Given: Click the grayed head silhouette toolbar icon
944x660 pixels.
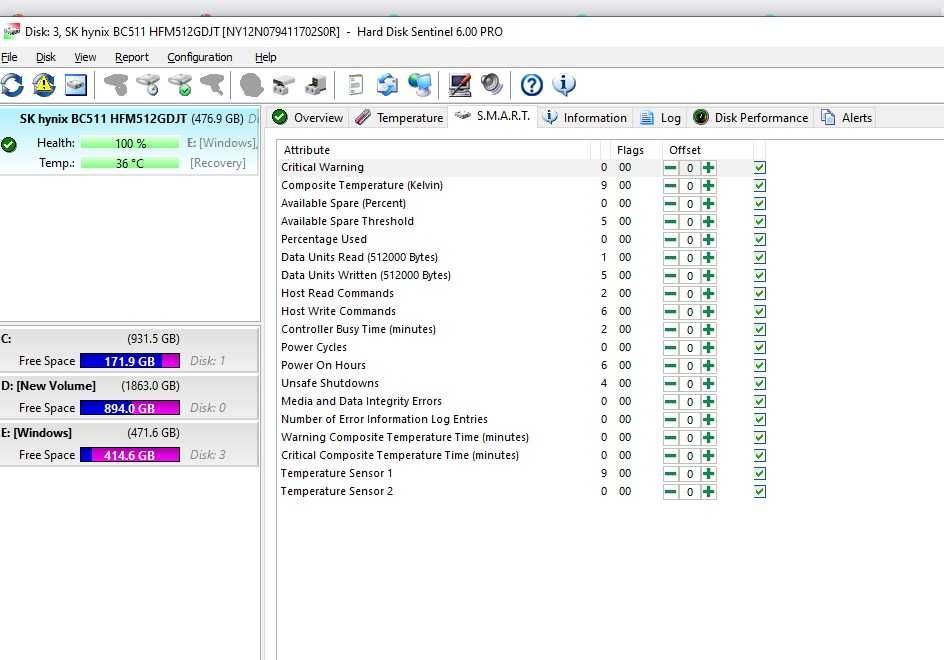Looking at the screenshot, I should pos(252,85).
